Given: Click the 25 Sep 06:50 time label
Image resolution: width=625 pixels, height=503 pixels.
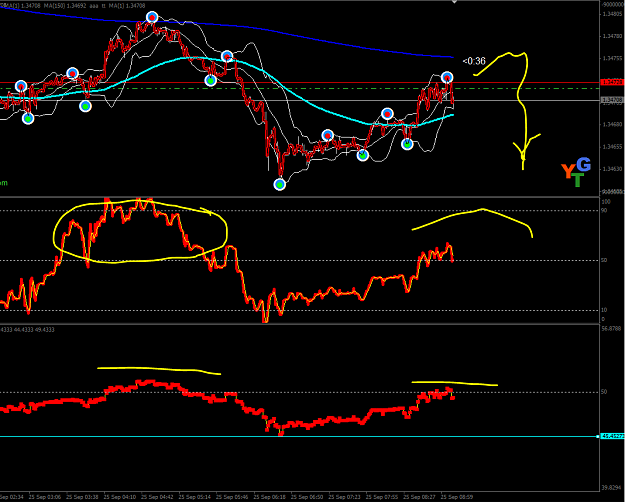Looking at the screenshot, I should (x=307, y=497).
